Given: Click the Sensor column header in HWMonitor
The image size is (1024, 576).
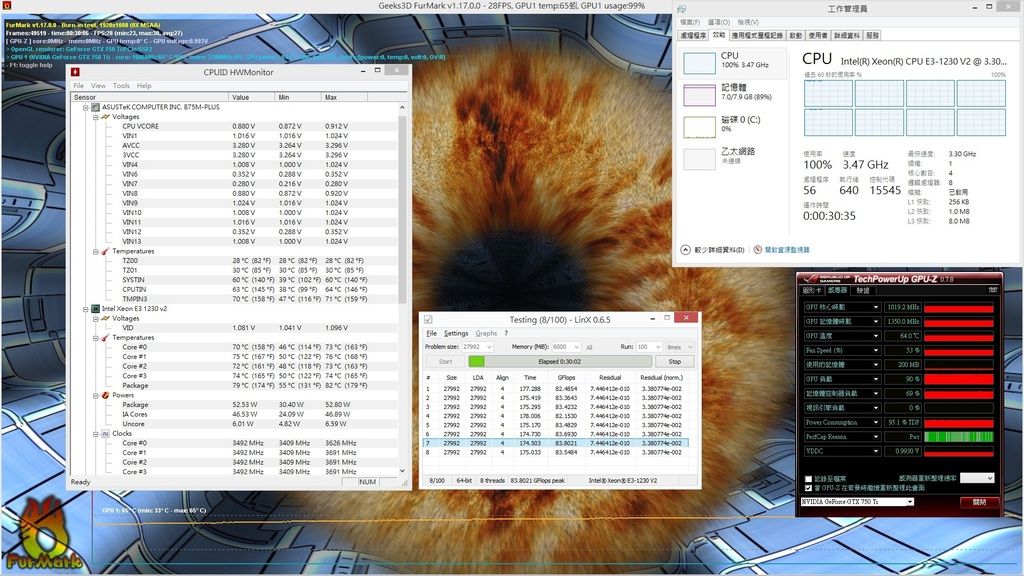Looking at the screenshot, I should pyautogui.click(x=149, y=97).
